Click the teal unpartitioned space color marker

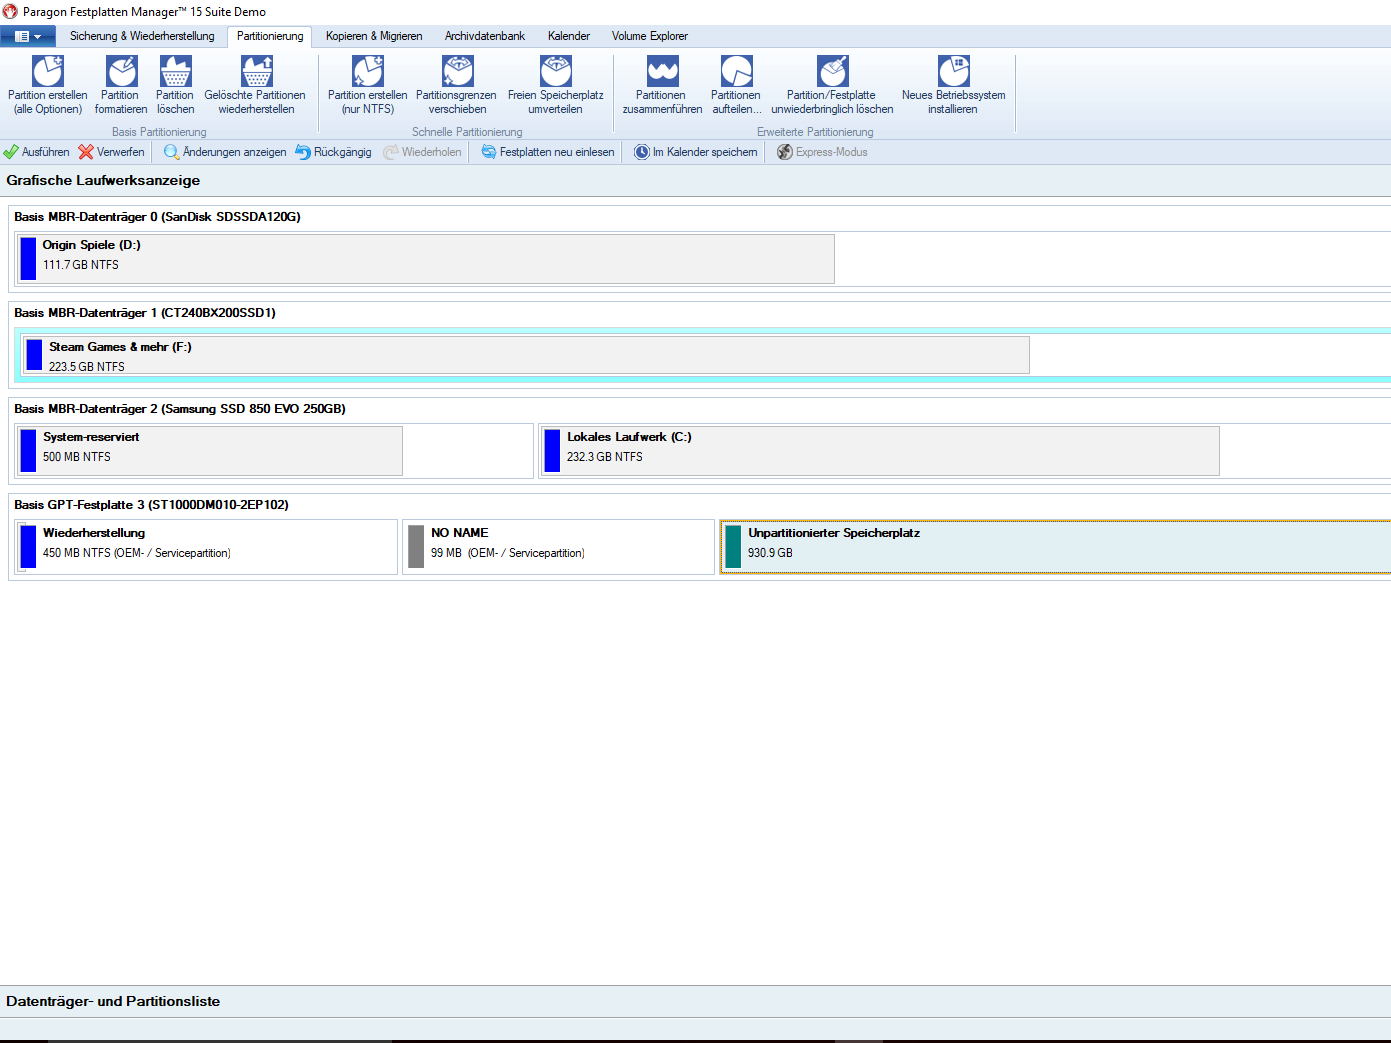point(733,547)
